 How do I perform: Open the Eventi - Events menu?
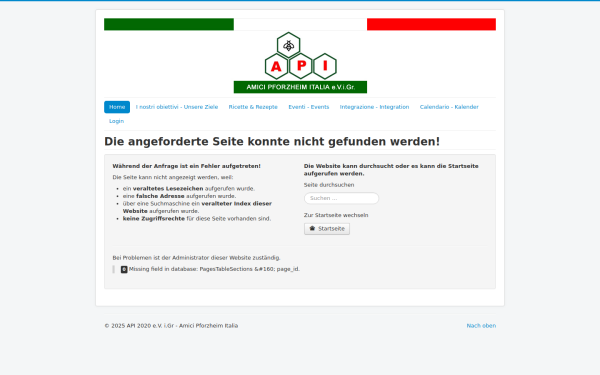tap(309, 107)
